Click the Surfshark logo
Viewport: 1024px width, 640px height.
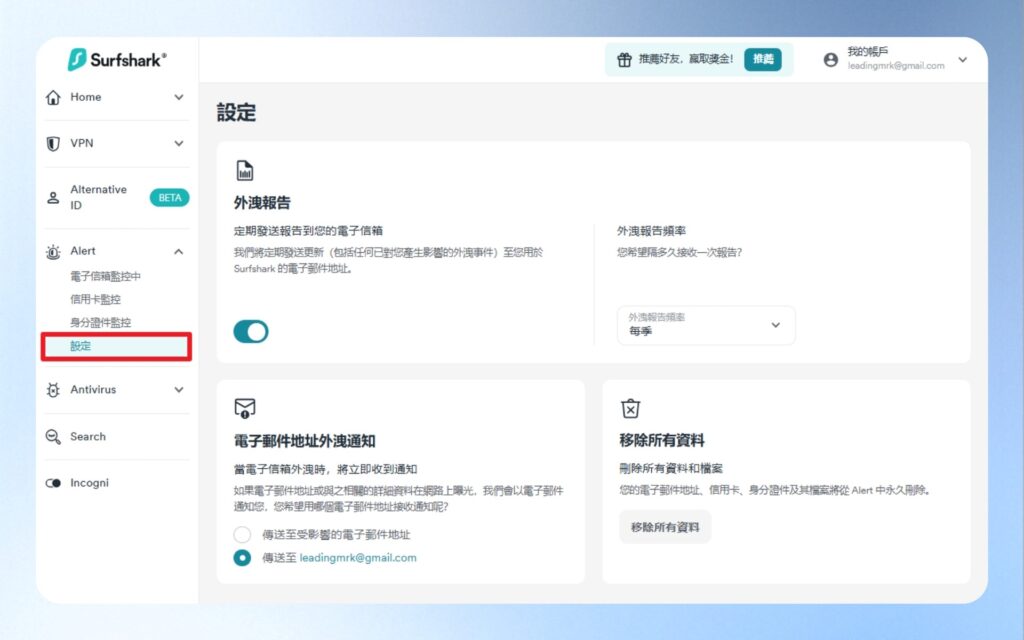[118, 59]
